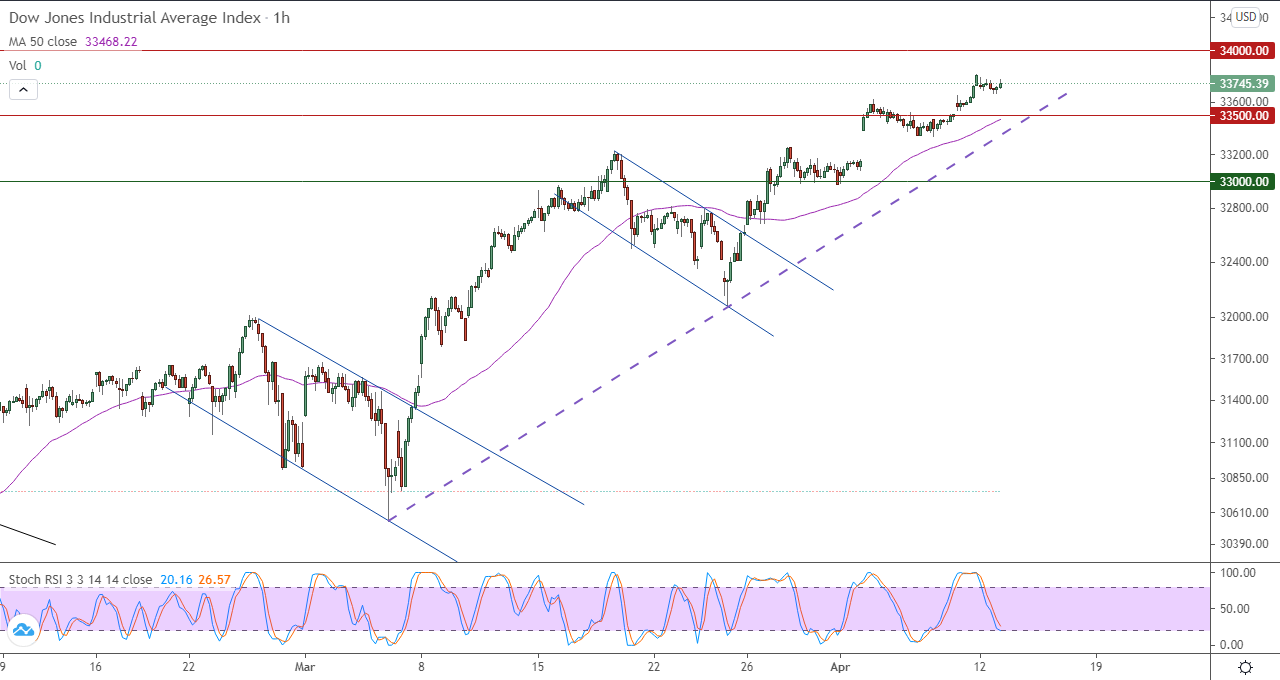This screenshot has height=680, width=1280.
Task: Click the current price label 33745.39
Action: (x=1243, y=84)
